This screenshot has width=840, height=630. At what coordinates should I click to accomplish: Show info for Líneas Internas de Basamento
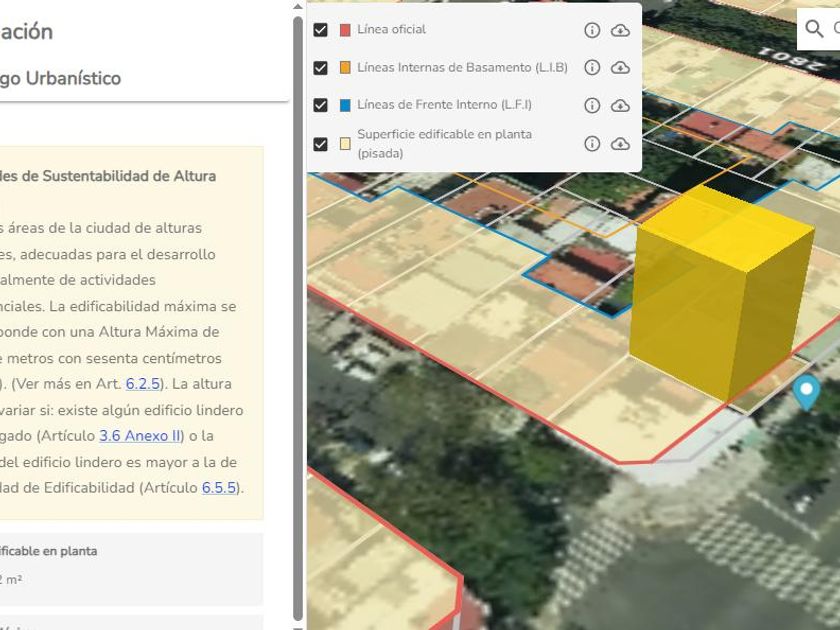(592, 68)
